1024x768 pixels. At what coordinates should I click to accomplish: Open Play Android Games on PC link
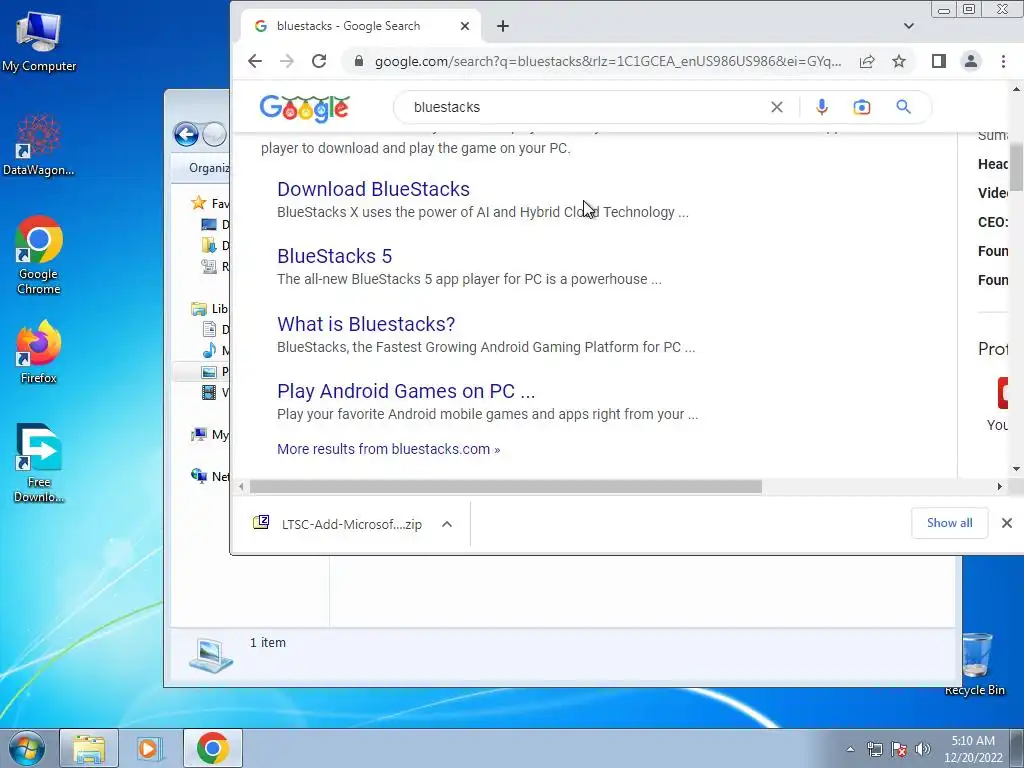tap(406, 391)
